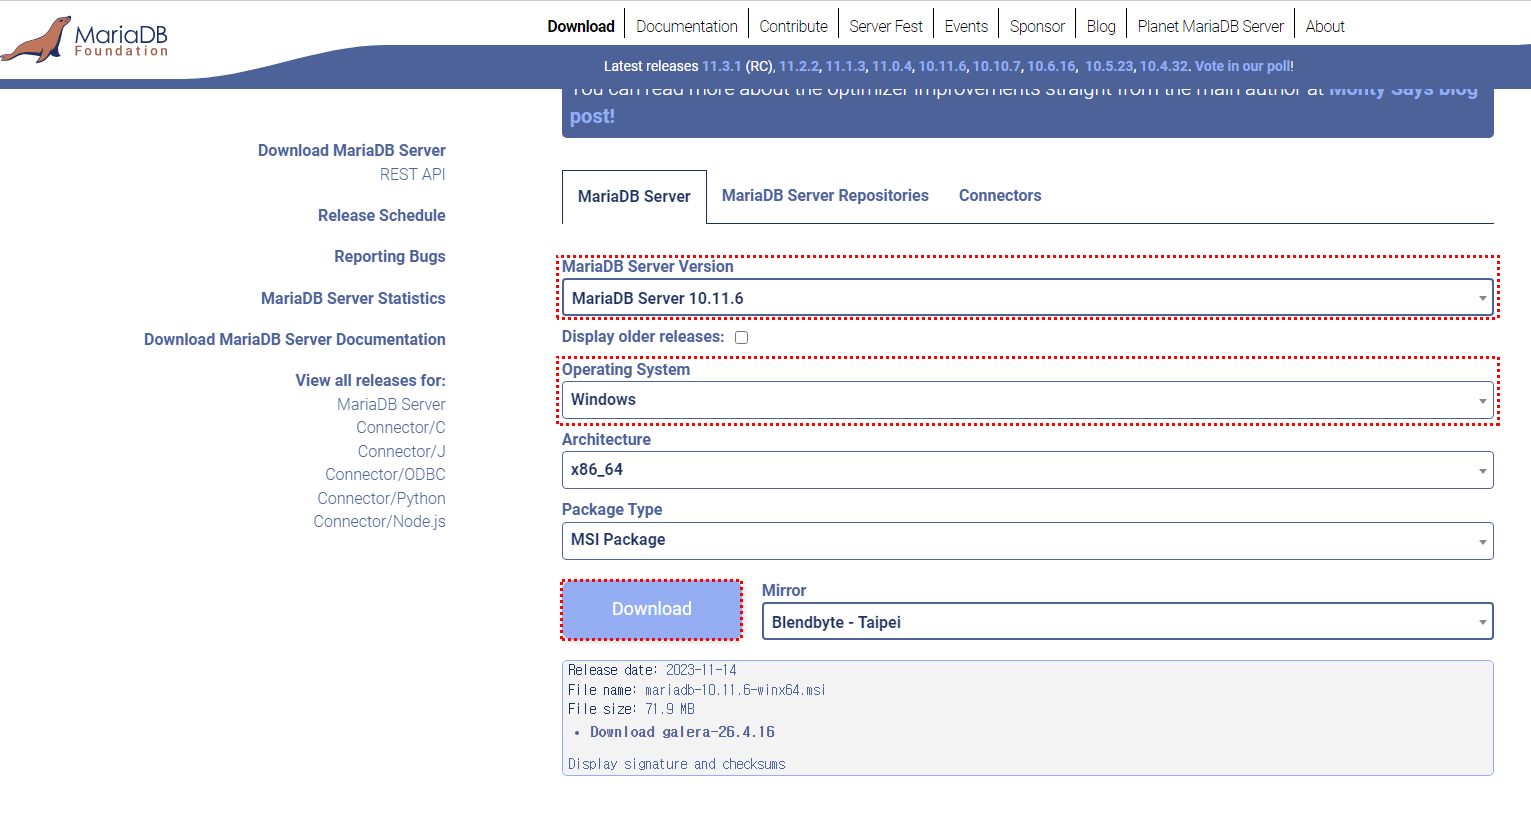
Task: Click the release date 2023-11-14 text
Action: tap(701, 670)
